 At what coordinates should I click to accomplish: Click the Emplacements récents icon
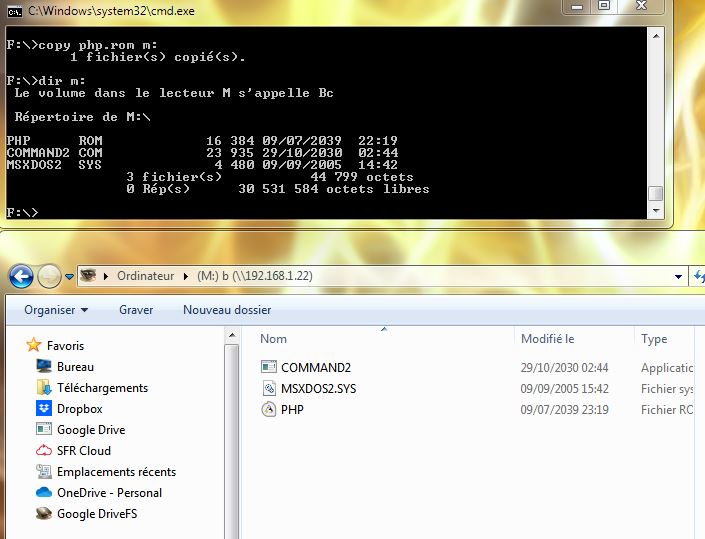pos(44,471)
